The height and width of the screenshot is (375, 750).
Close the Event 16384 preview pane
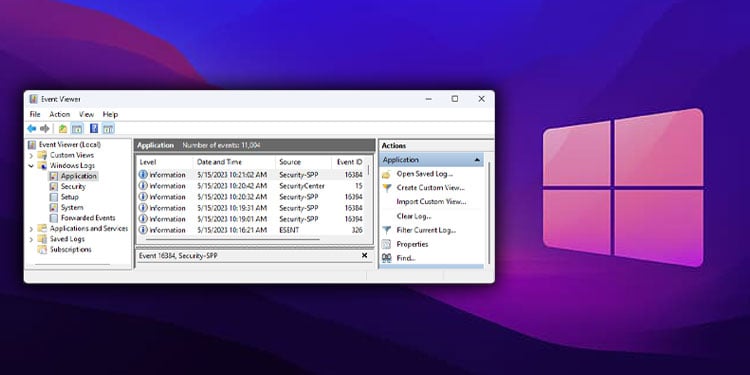click(364, 256)
